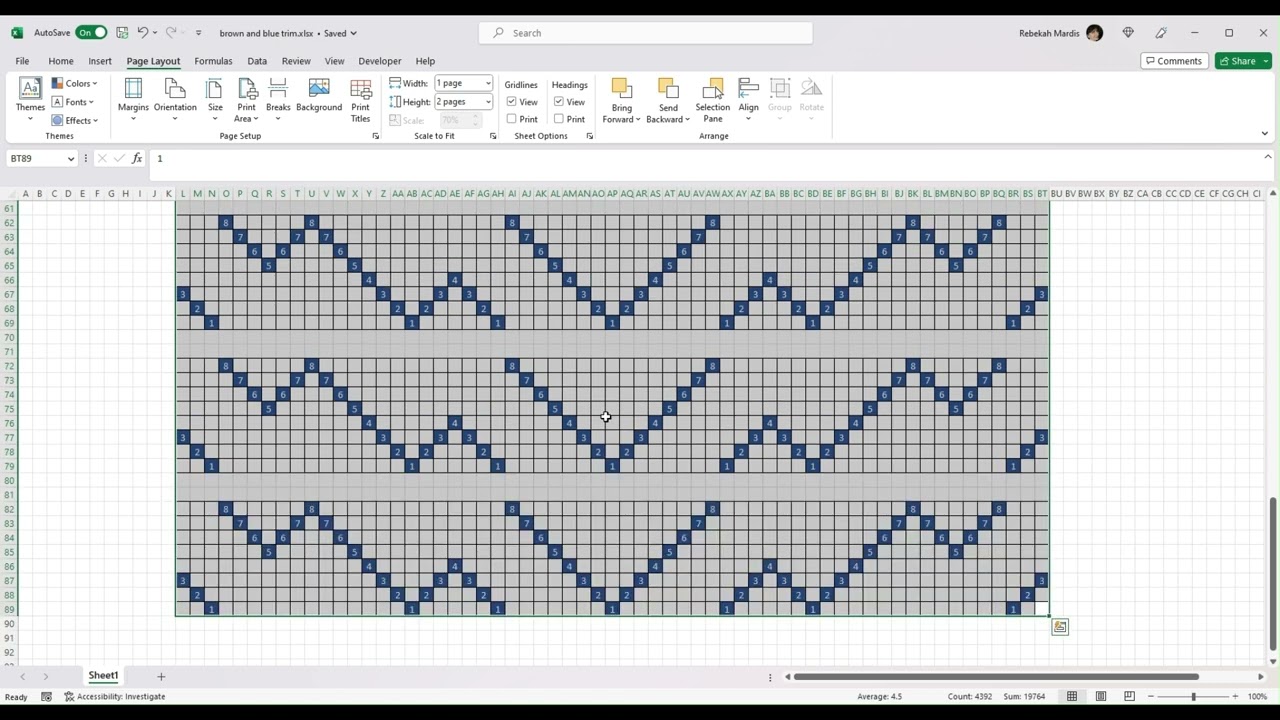Open the Width scale-to-fit dropdown
Screen dimensions: 1280x720
point(488,84)
